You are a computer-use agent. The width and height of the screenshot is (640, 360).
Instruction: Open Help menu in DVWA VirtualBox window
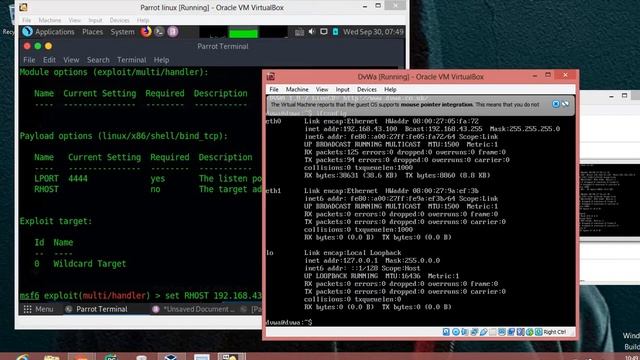tap(390, 89)
